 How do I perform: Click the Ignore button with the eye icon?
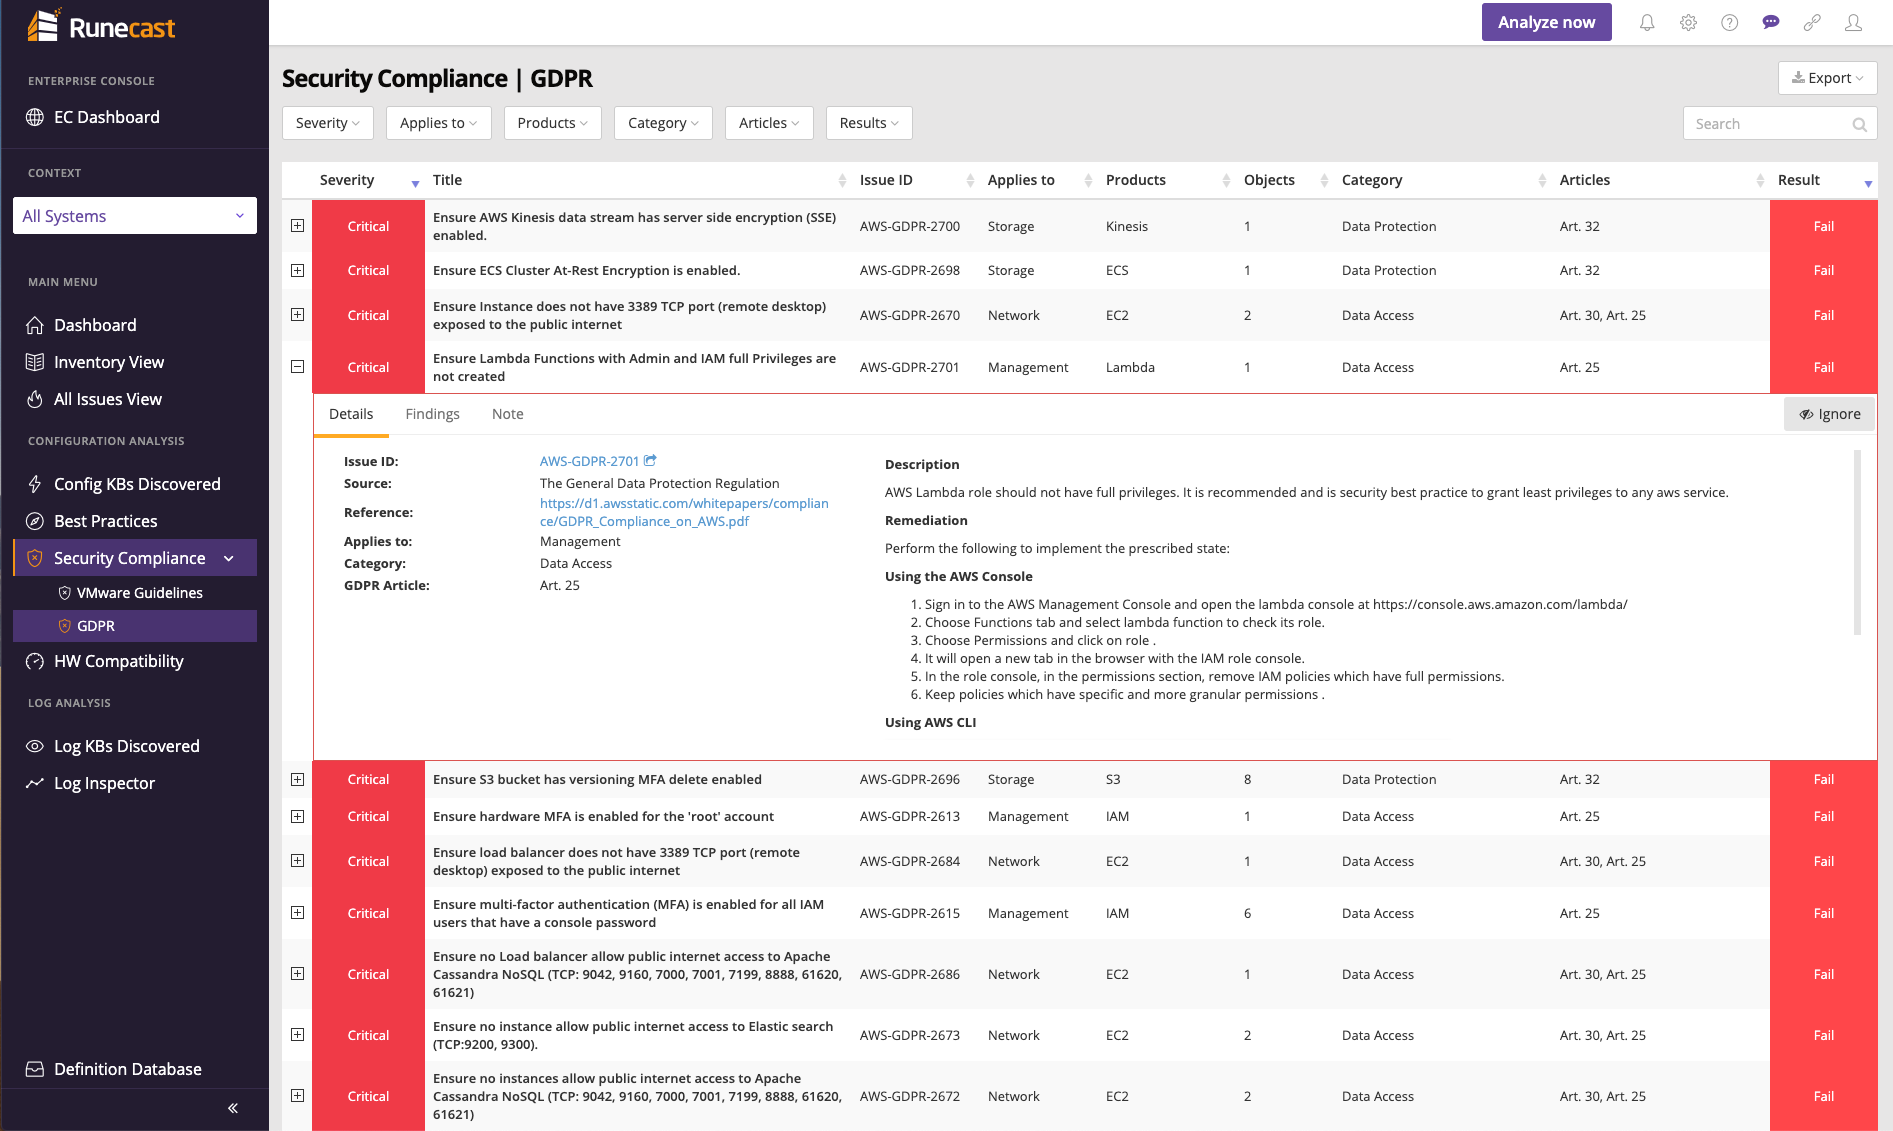coord(1829,414)
